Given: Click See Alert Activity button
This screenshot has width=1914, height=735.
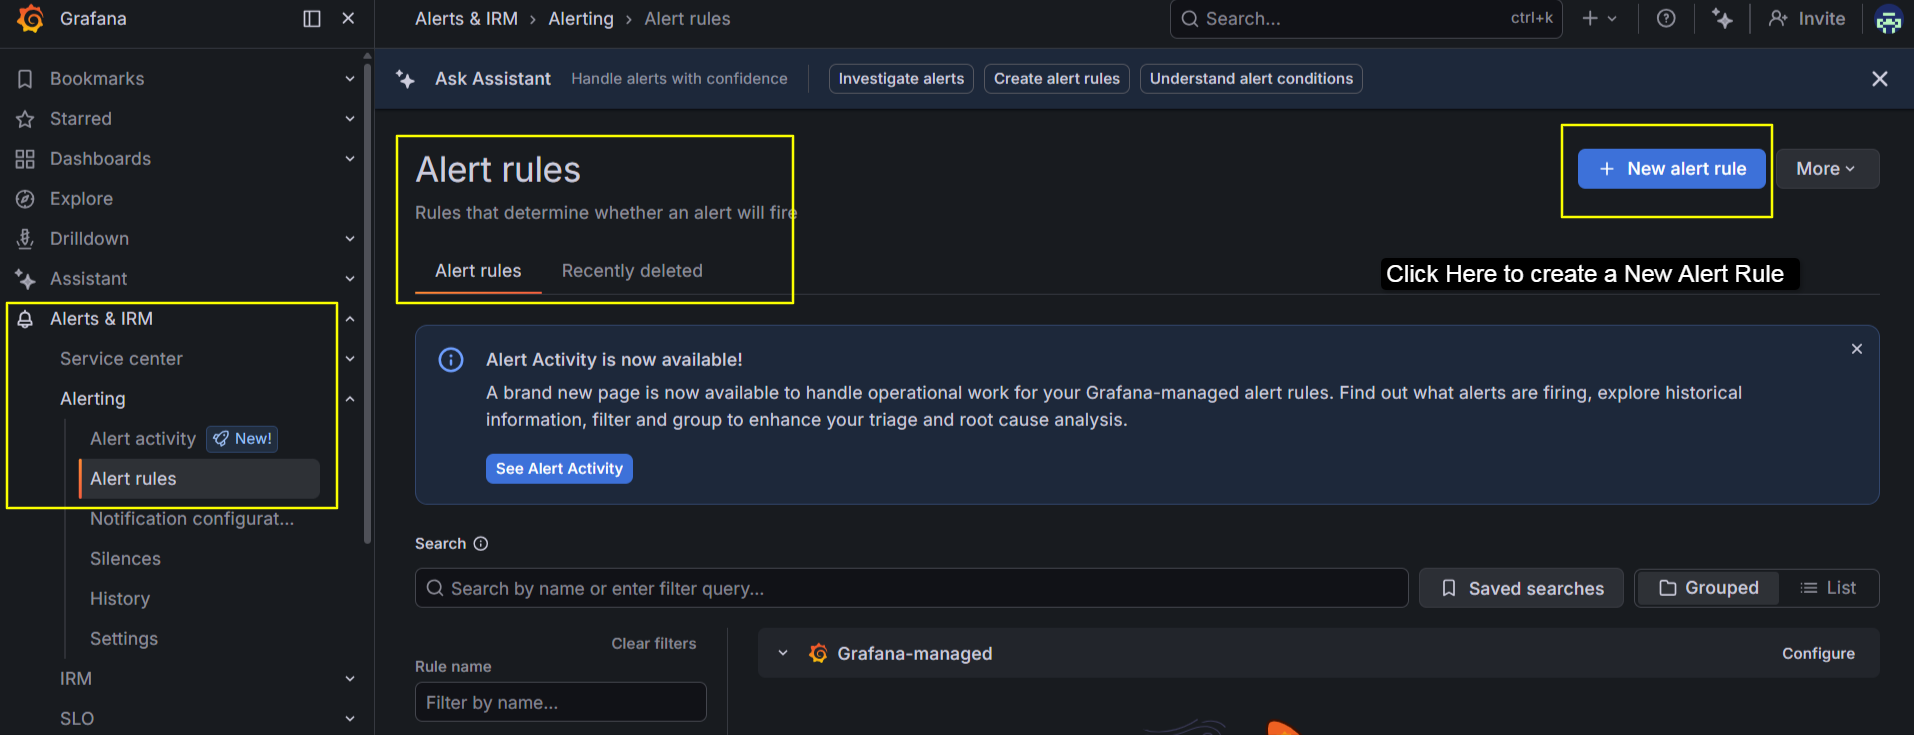Looking at the screenshot, I should click(x=559, y=469).
